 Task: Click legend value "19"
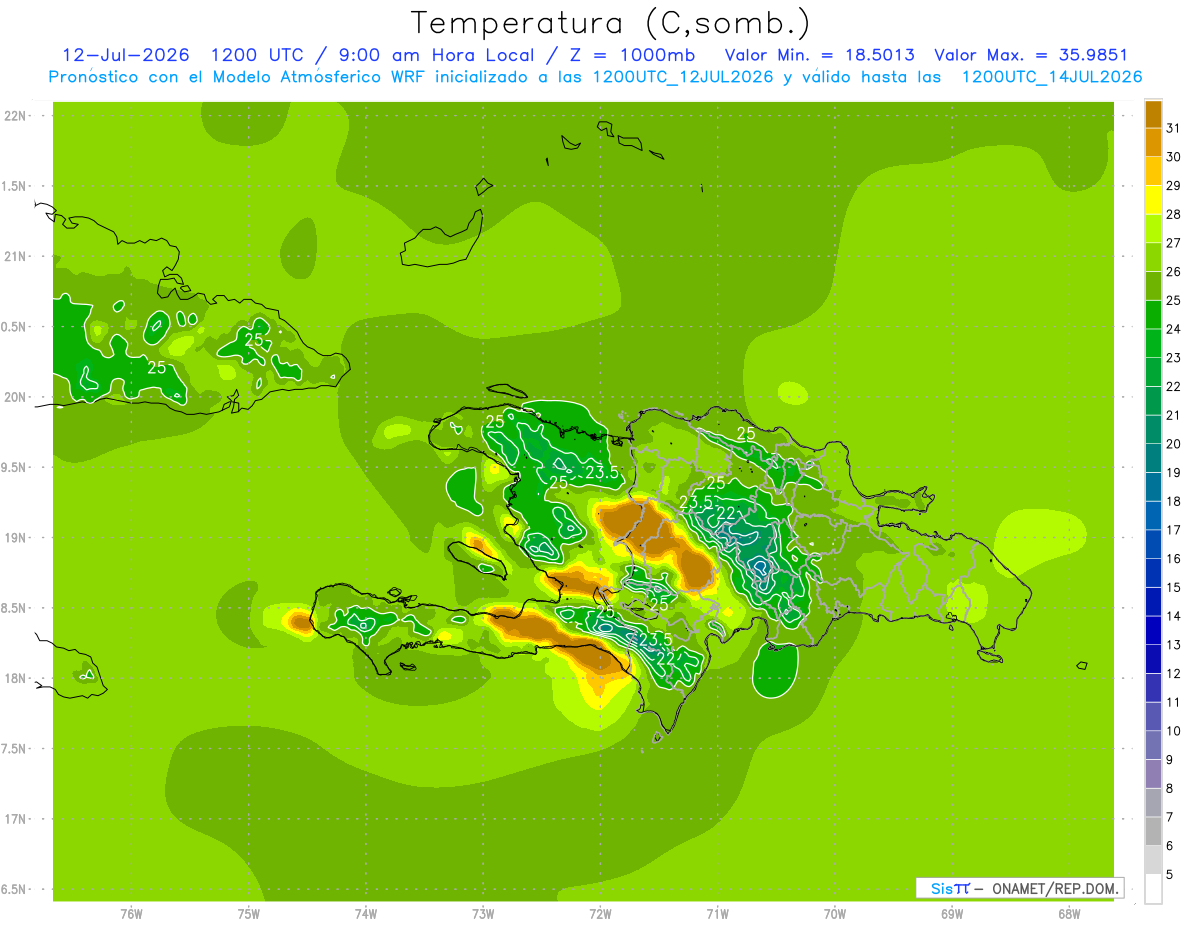(x=1174, y=472)
